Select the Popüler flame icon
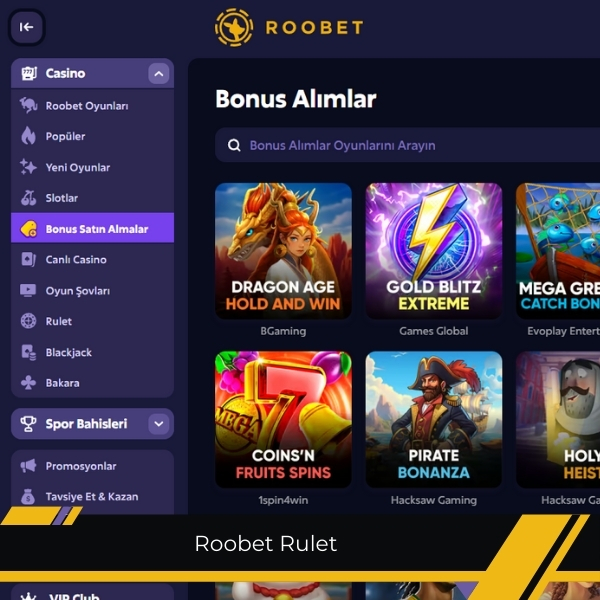This screenshot has height=600, width=600. pyautogui.click(x=28, y=136)
